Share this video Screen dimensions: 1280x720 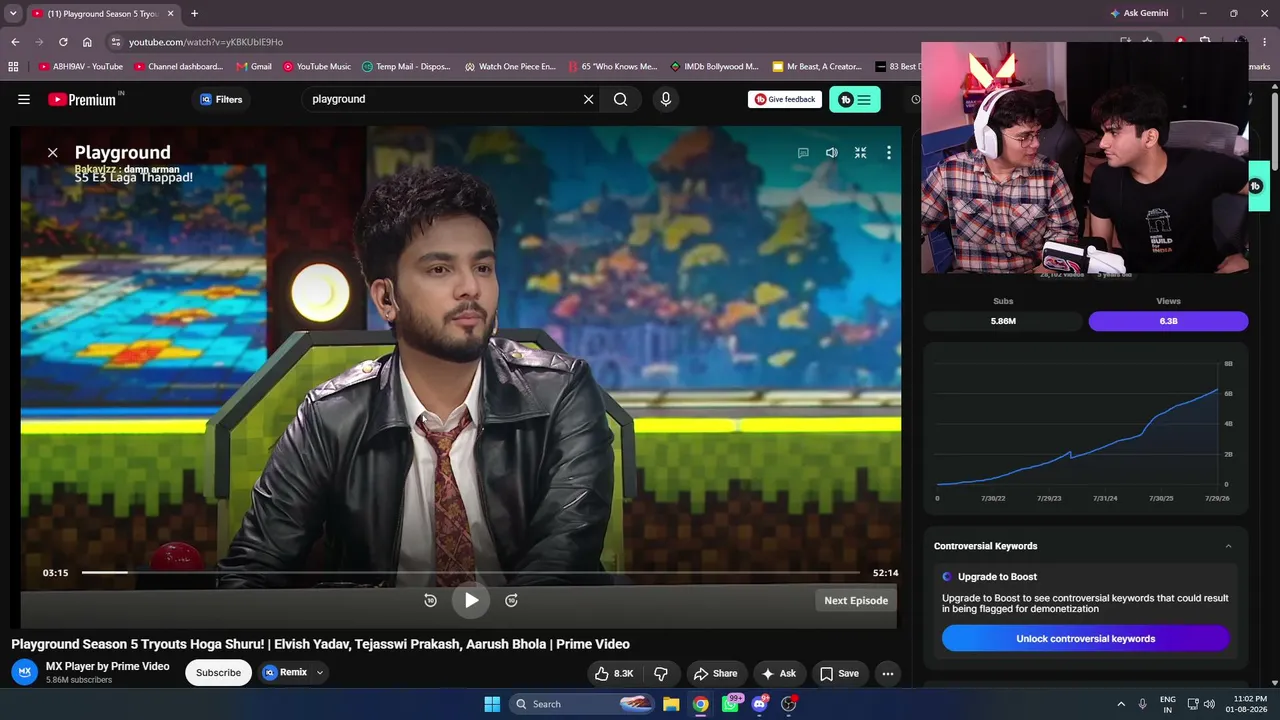tap(716, 673)
